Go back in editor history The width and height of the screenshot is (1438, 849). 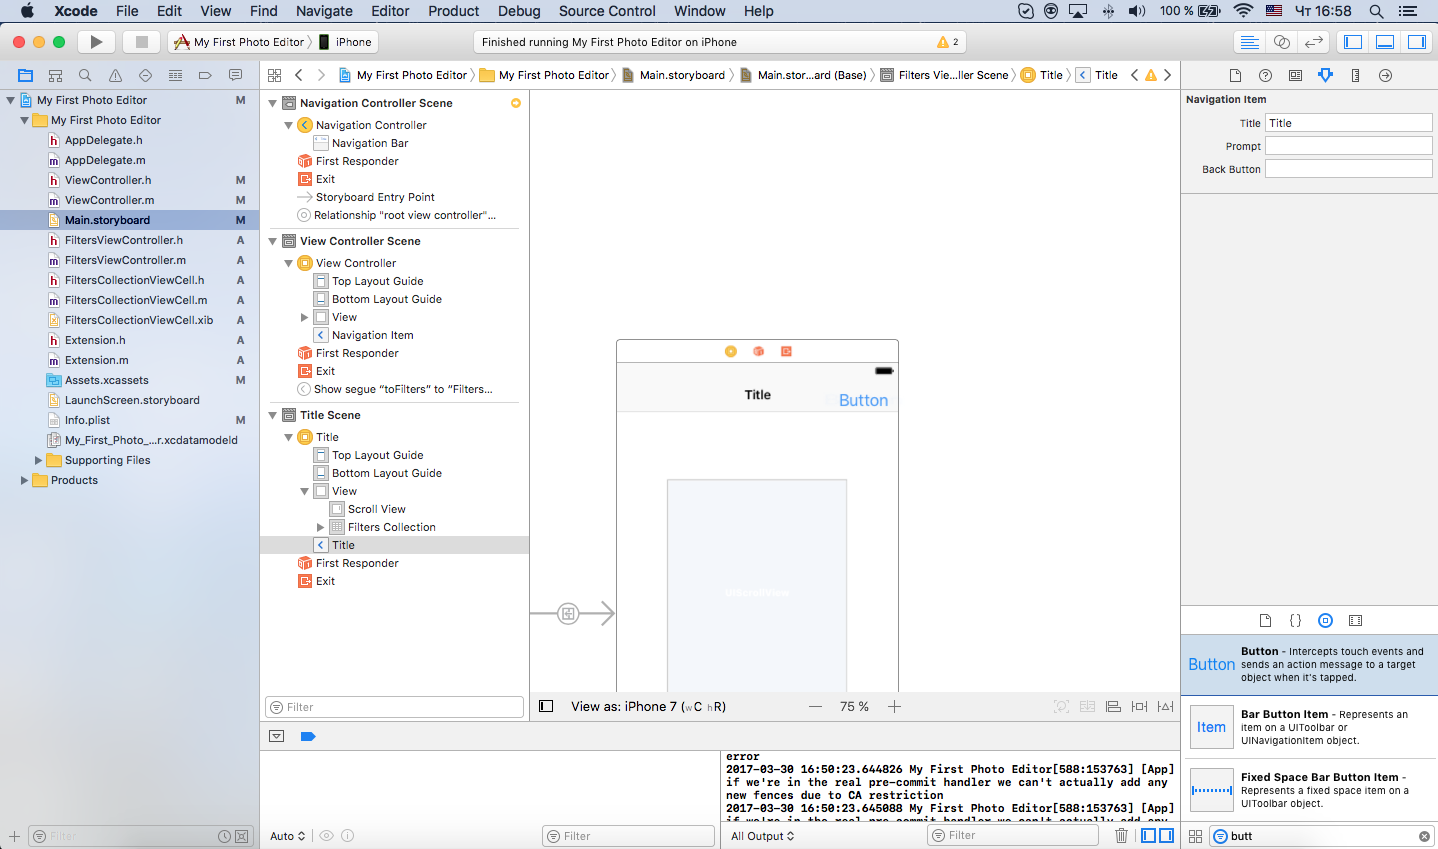pos(298,75)
